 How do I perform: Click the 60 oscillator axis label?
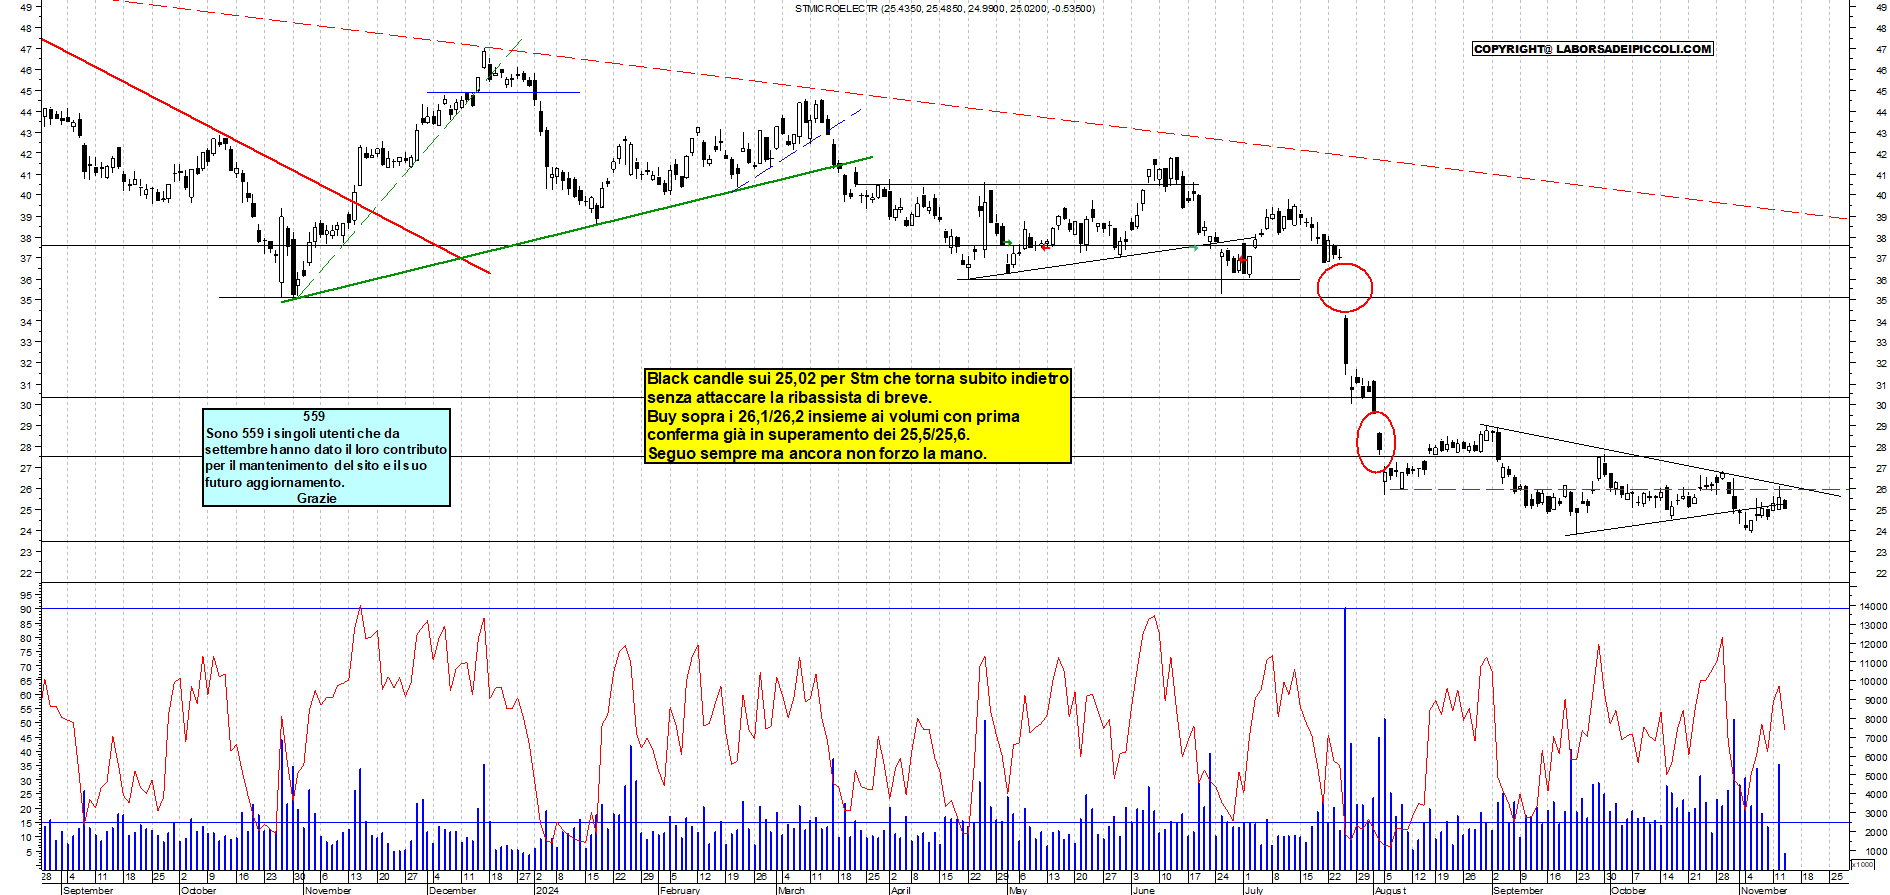point(26,694)
